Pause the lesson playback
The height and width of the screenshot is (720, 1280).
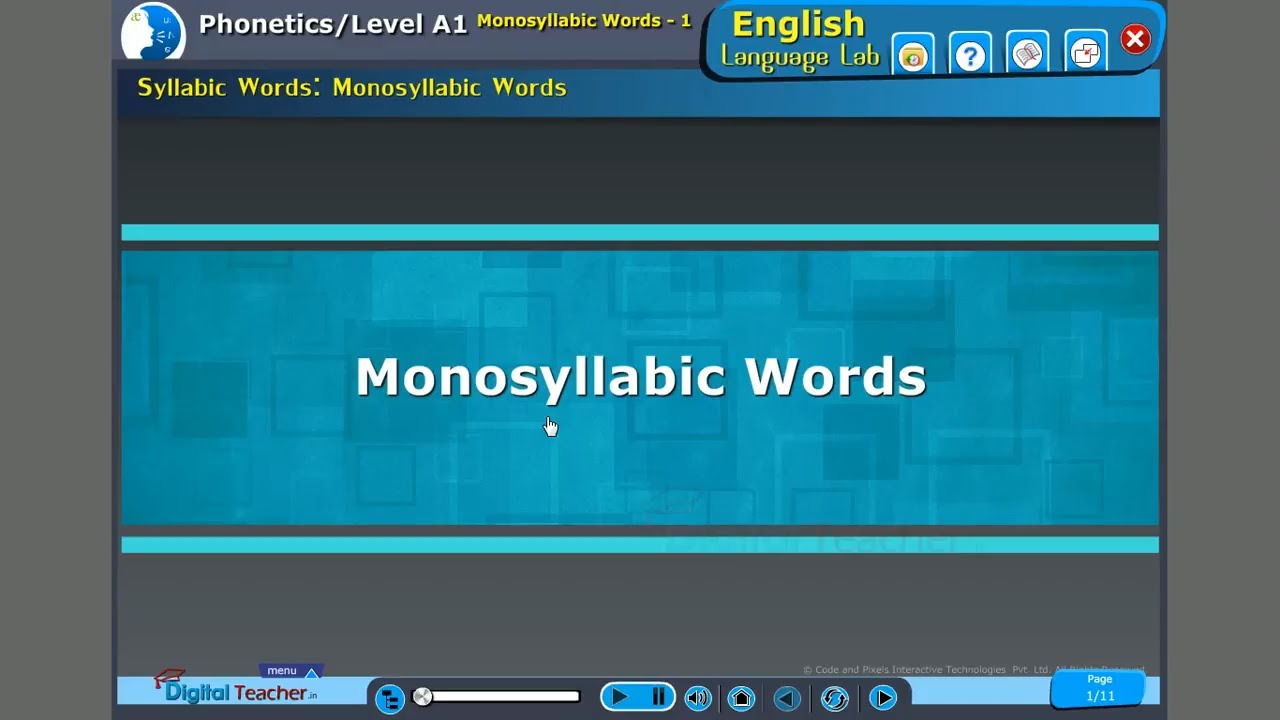[x=658, y=697]
